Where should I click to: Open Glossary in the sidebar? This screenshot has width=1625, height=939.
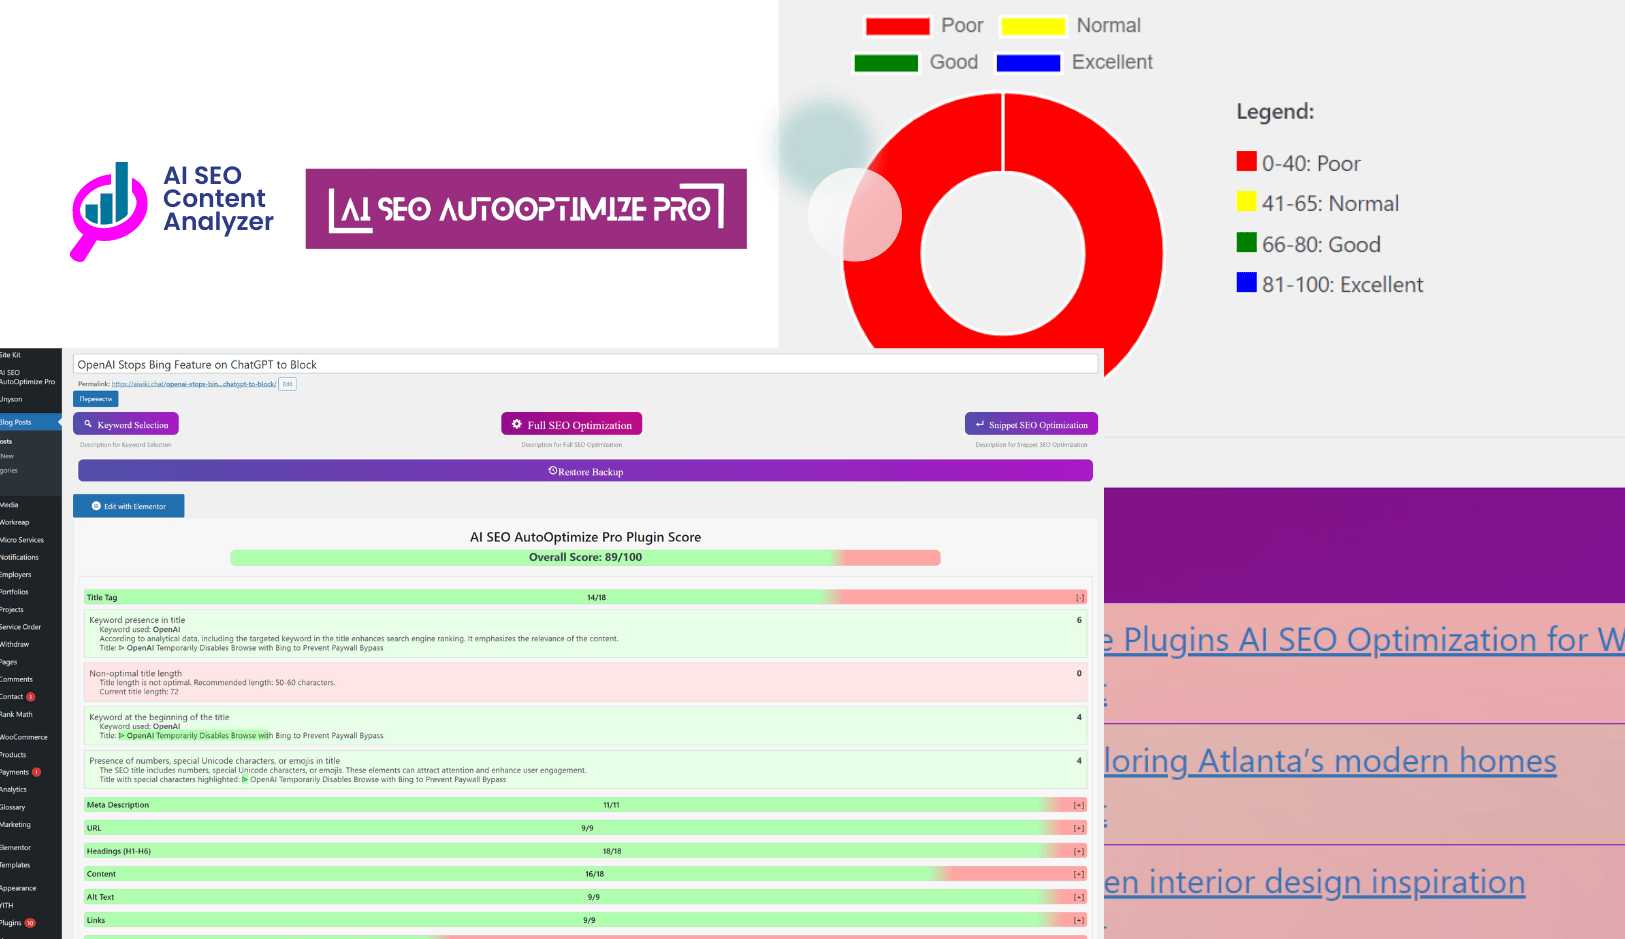tap(13, 807)
